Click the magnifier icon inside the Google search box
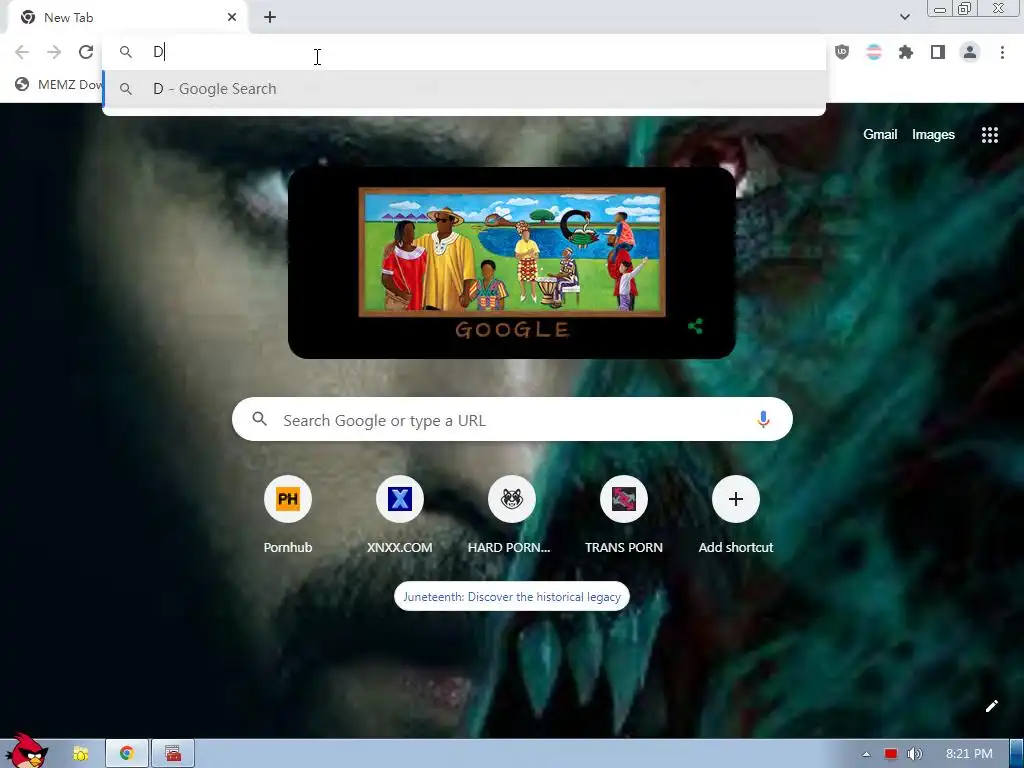This screenshot has width=1024, height=768. click(x=260, y=419)
